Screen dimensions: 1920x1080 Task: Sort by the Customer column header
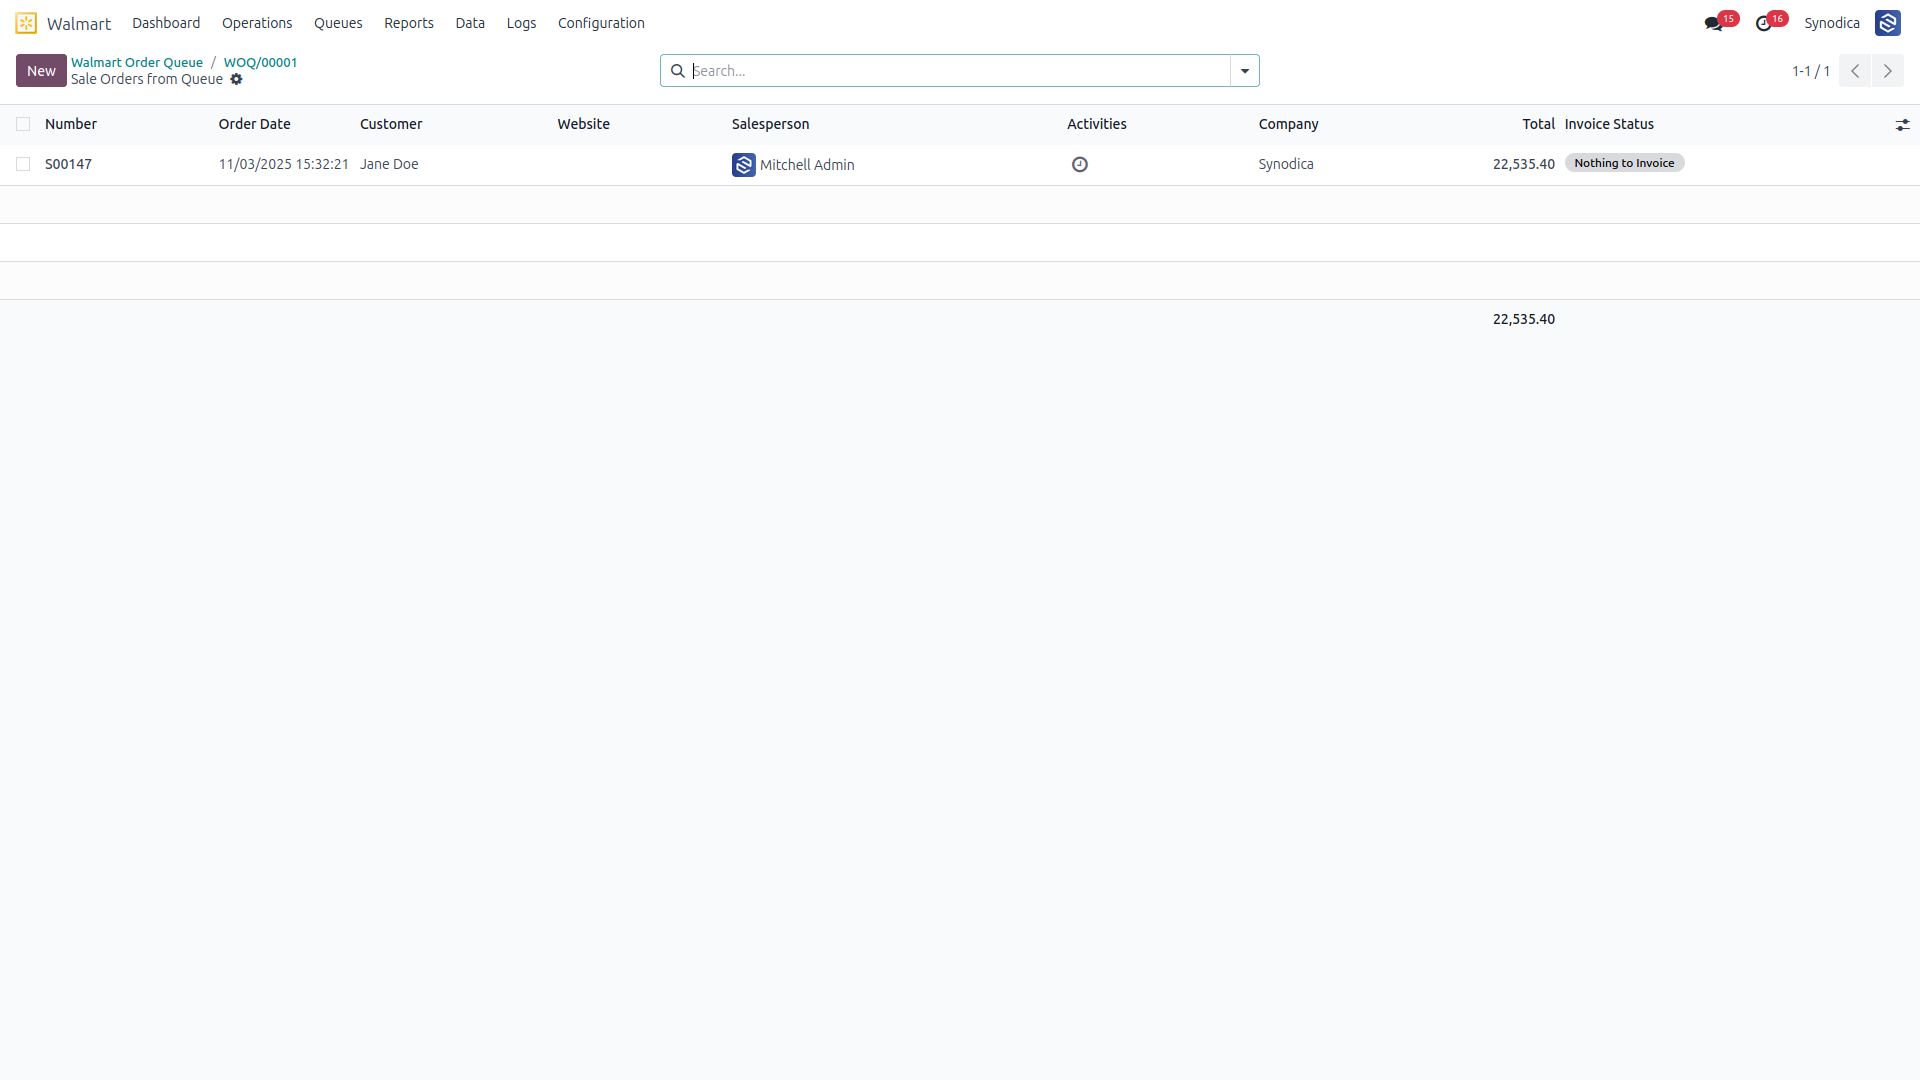[391, 124]
